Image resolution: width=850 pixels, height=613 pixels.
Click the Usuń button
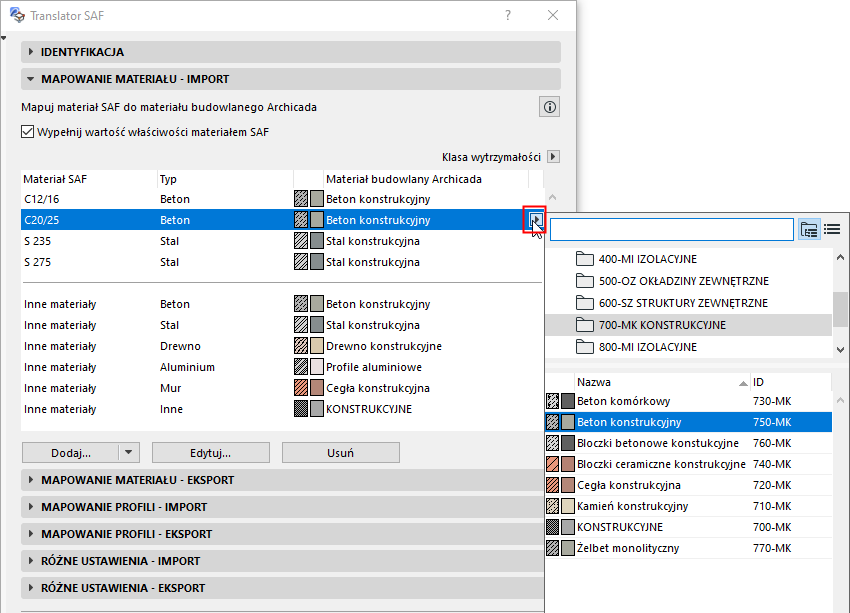(340, 453)
